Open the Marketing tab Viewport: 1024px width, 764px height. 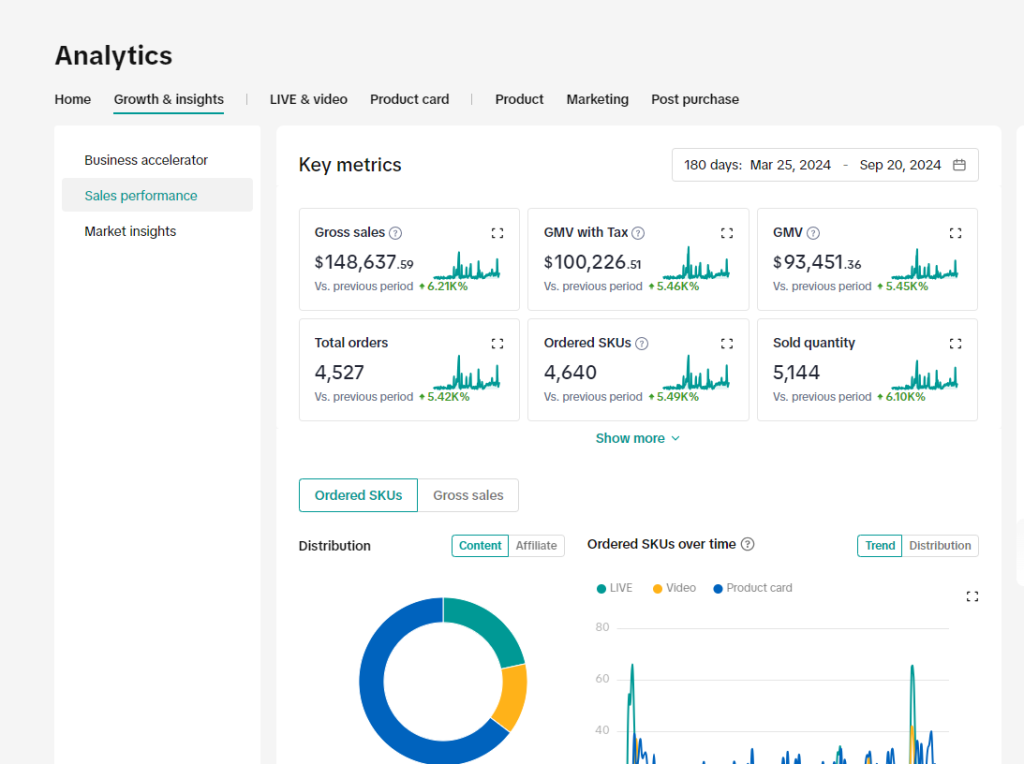pyautogui.click(x=598, y=99)
